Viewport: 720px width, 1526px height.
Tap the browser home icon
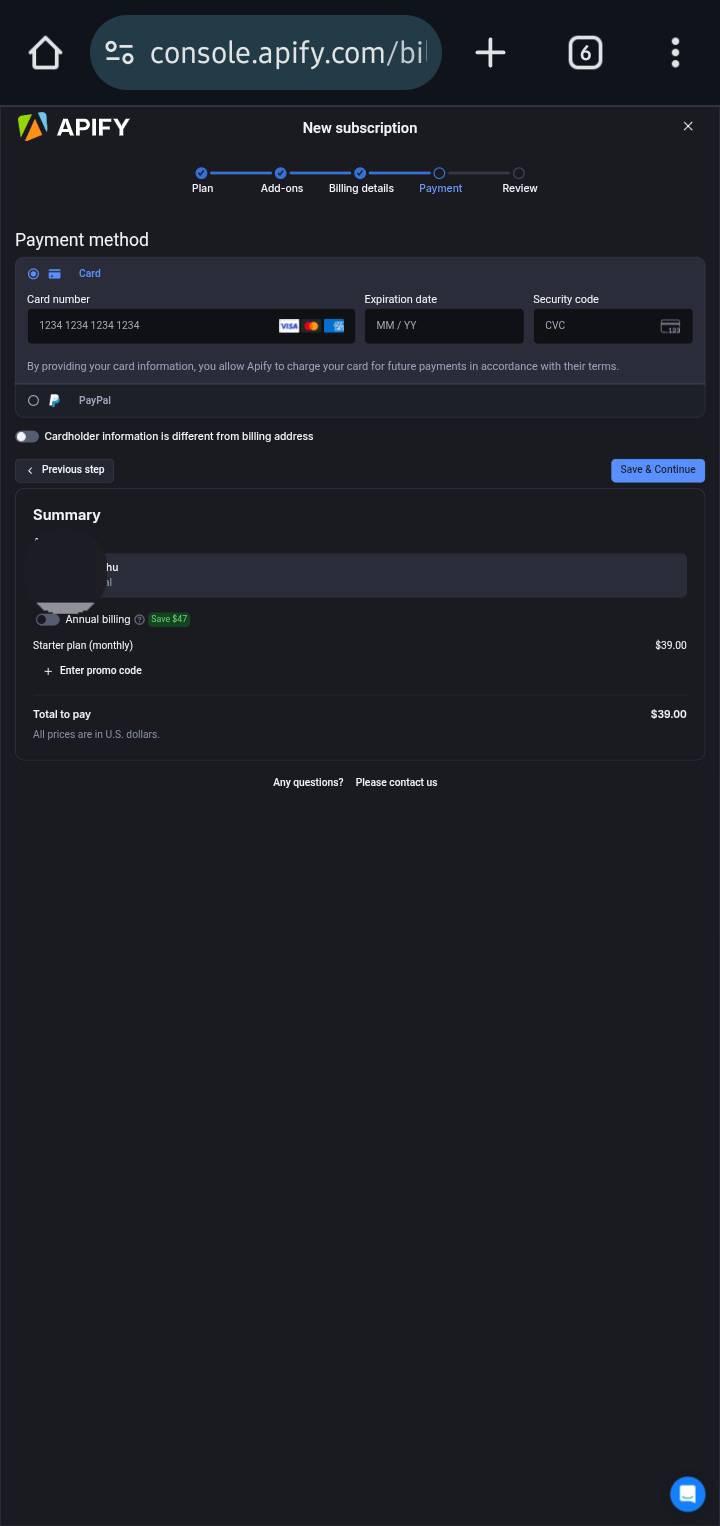click(46, 53)
